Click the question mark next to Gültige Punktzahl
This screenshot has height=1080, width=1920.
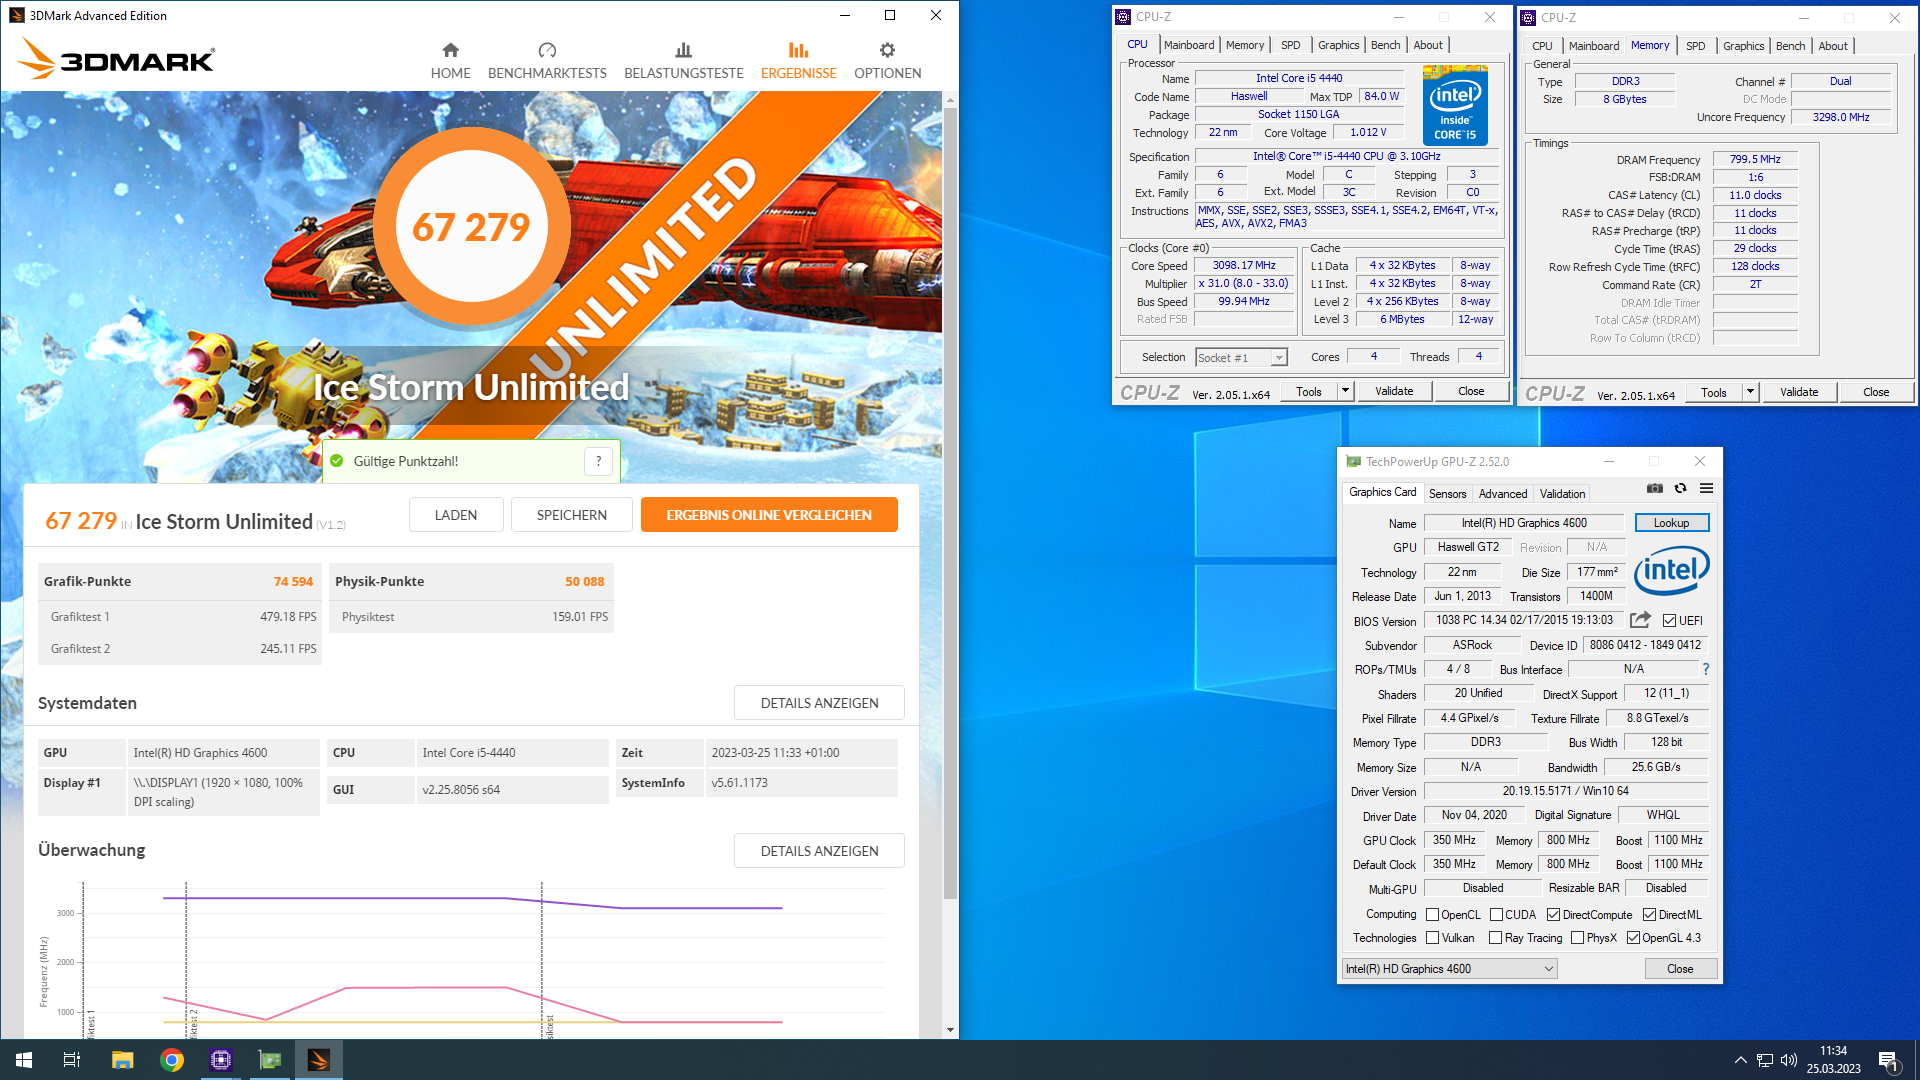598,461
